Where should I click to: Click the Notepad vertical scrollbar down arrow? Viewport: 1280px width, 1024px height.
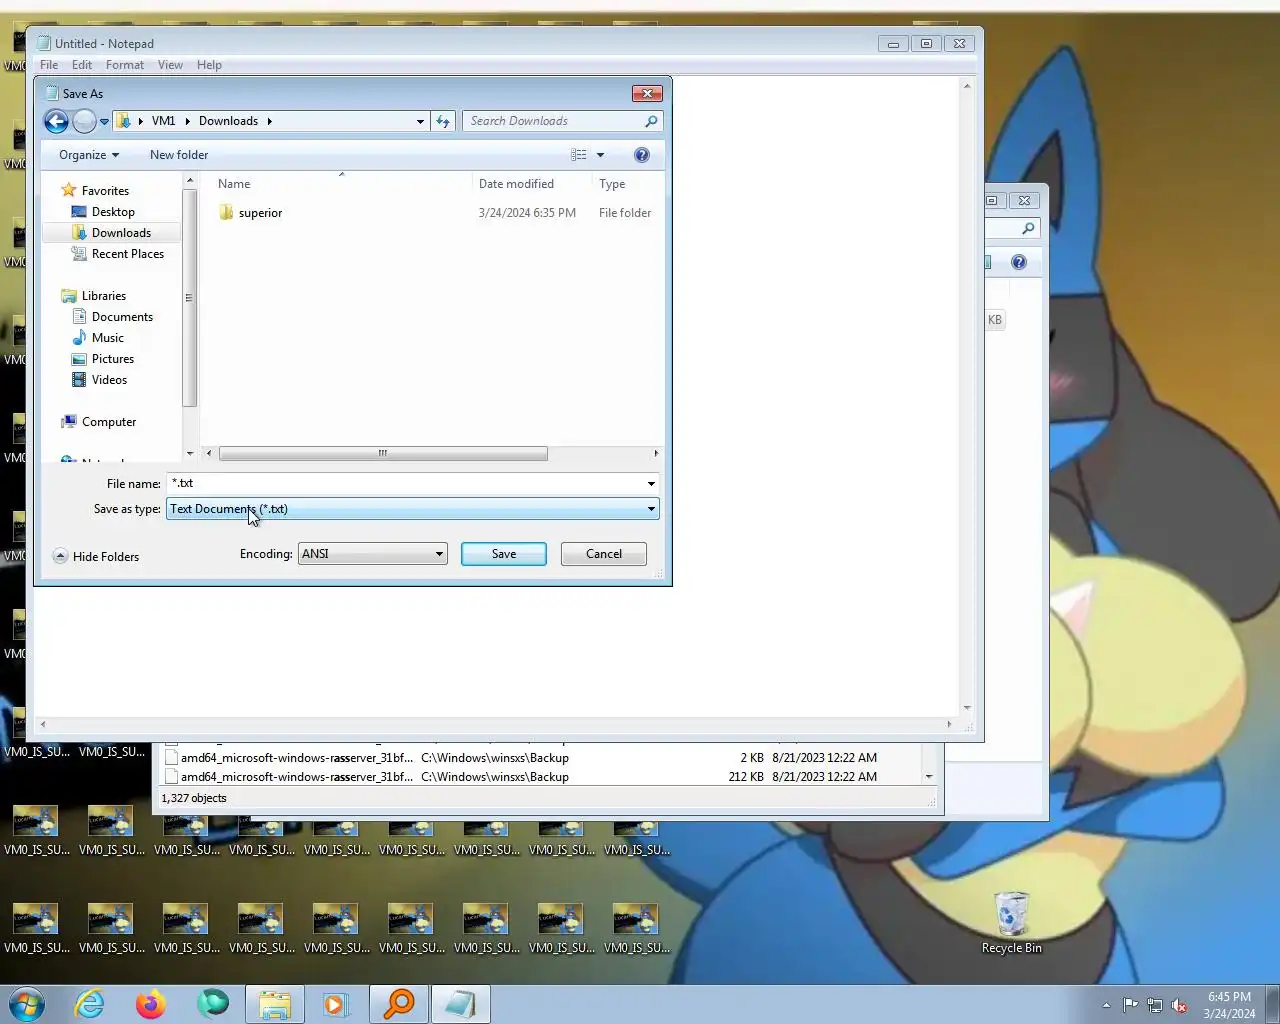click(967, 708)
